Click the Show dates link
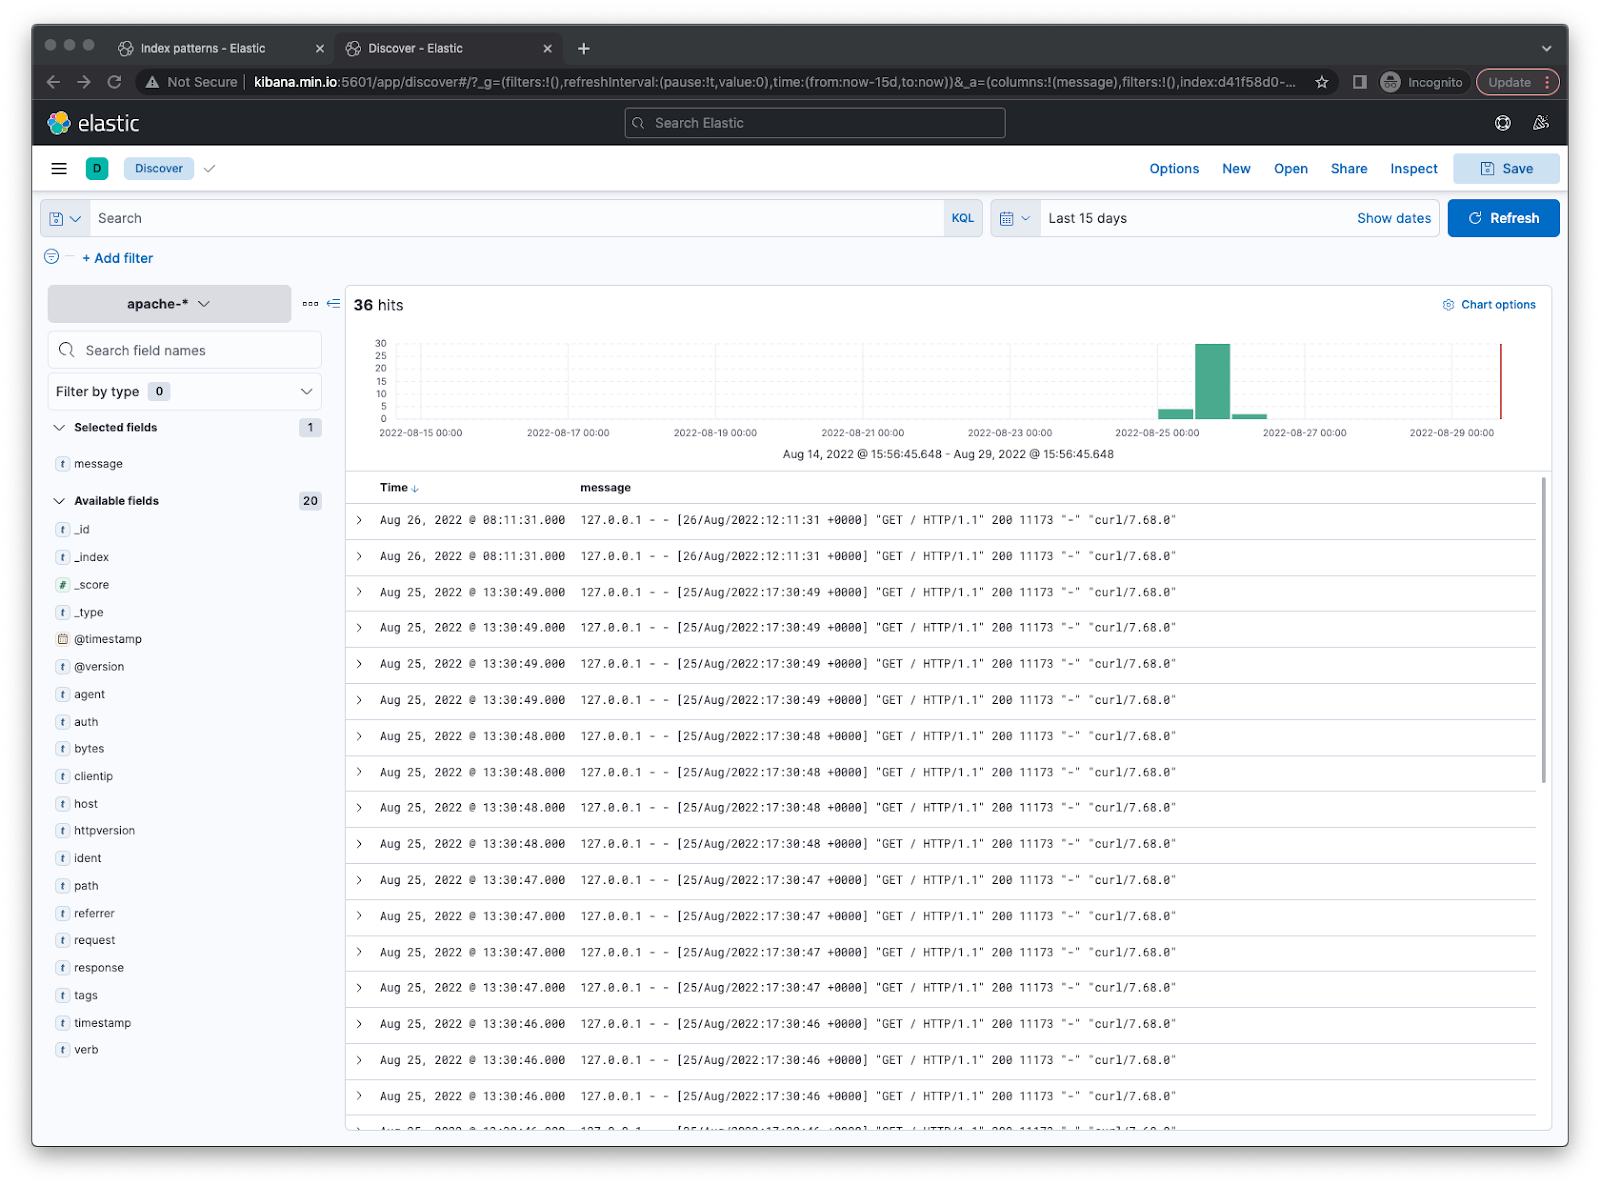 [1393, 218]
